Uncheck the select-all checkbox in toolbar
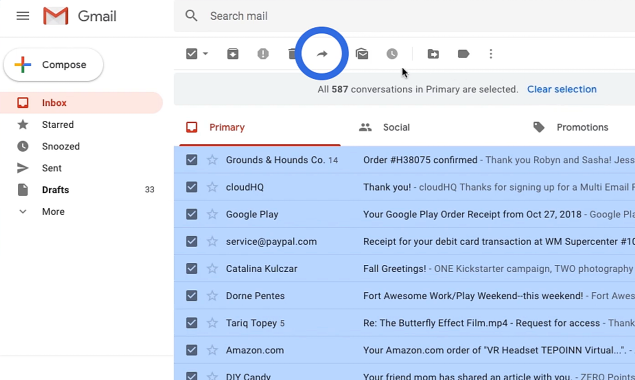This screenshot has height=380, width=635. 192,54
